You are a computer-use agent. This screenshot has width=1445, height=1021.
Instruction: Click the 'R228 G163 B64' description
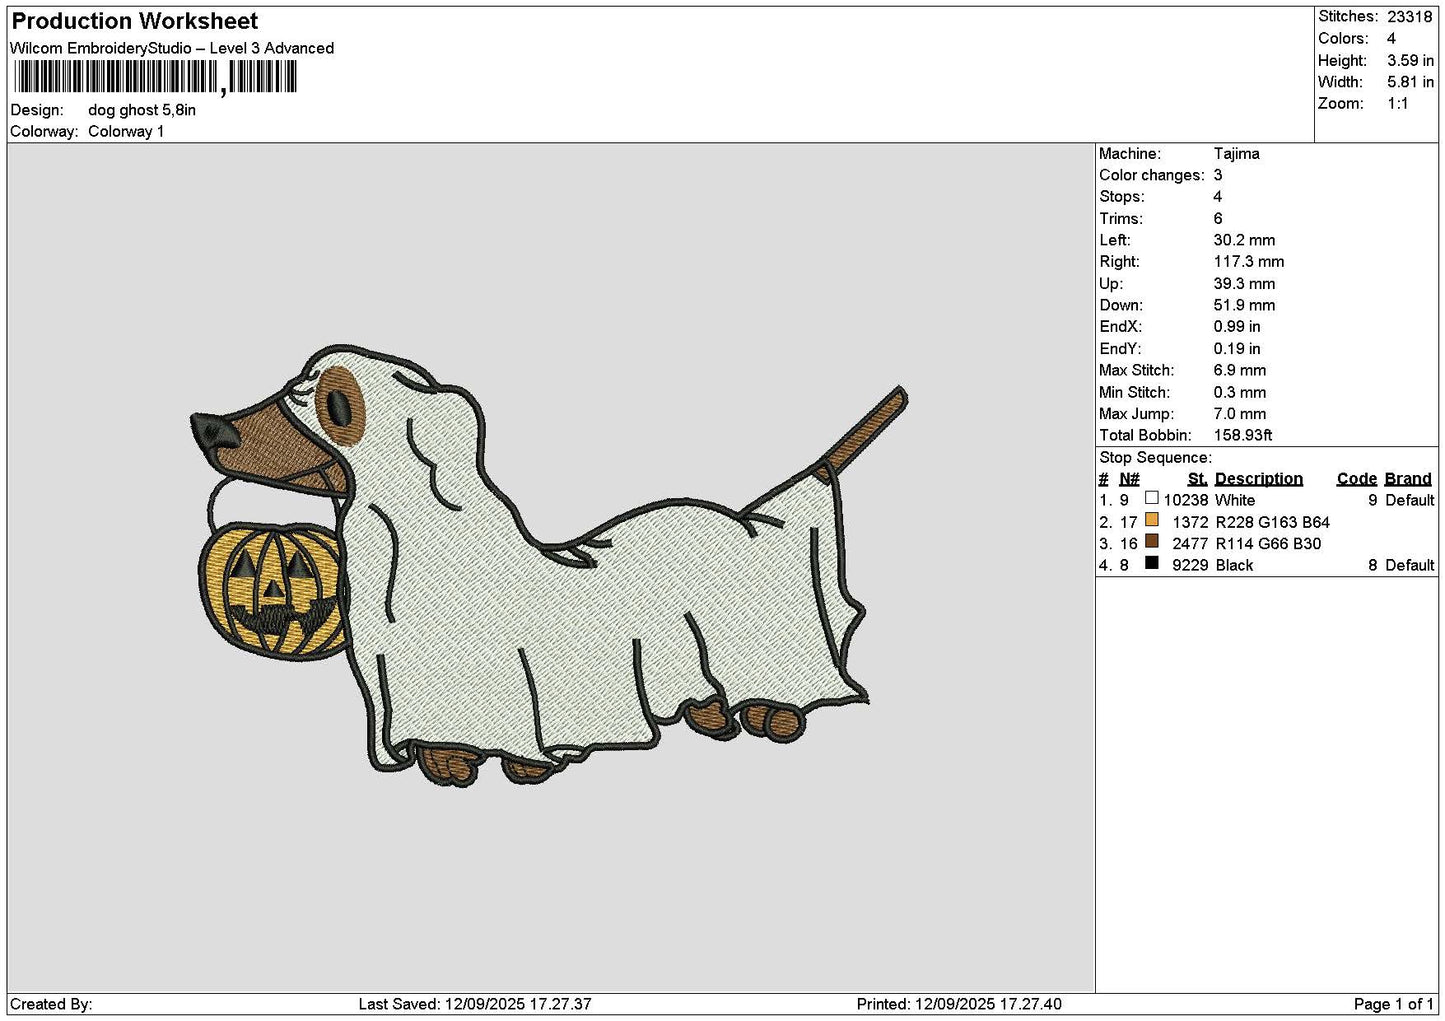click(x=1273, y=522)
